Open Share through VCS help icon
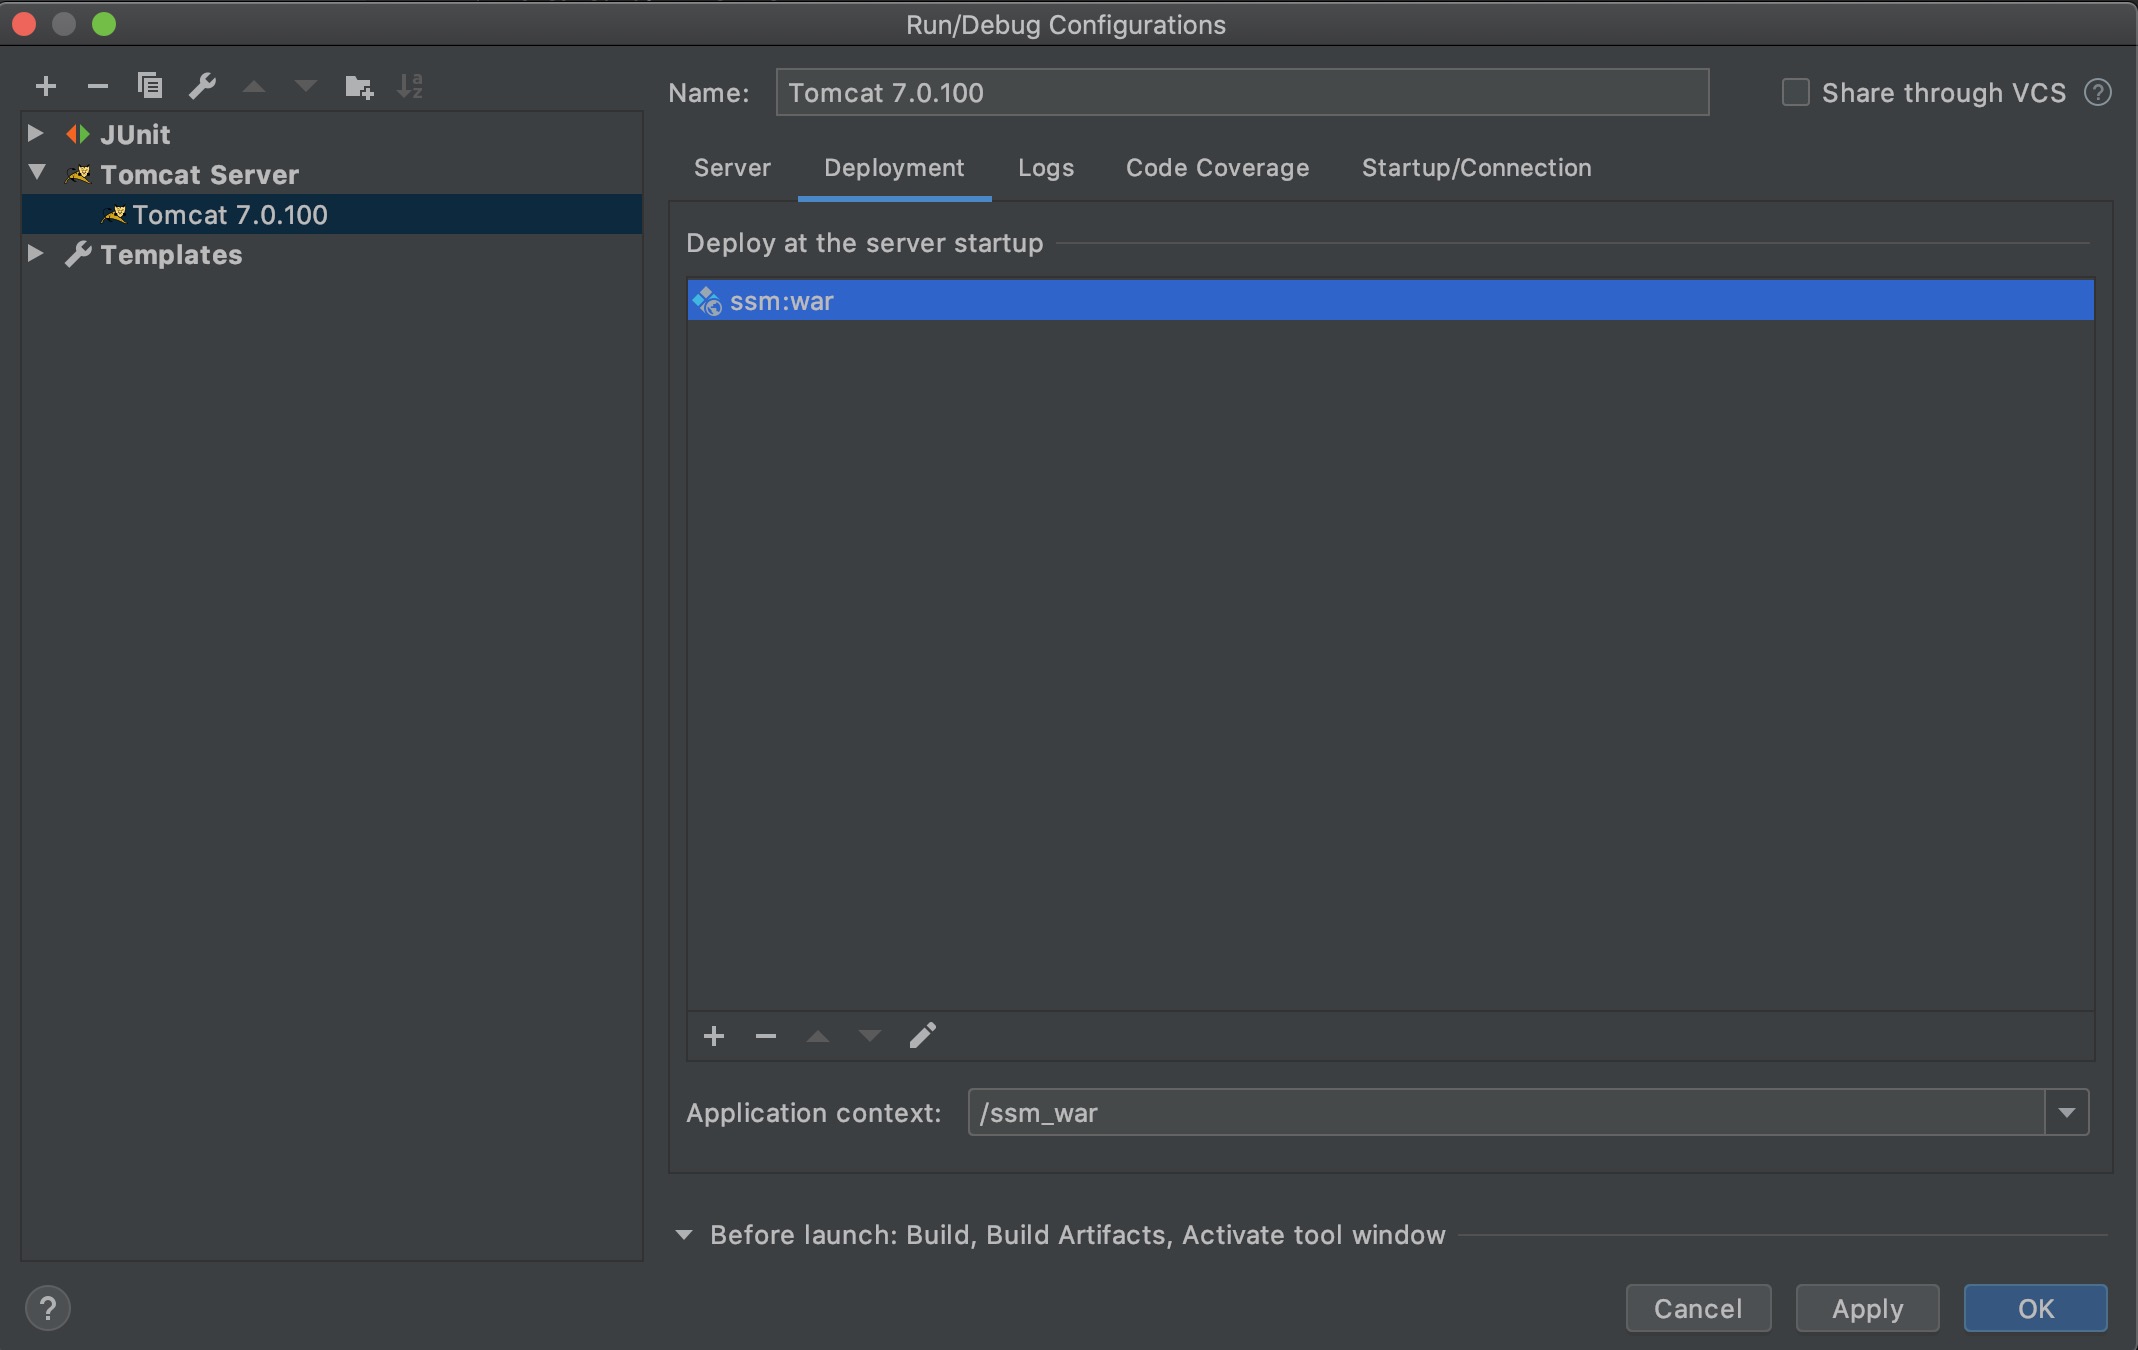This screenshot has width=2138, height=1350. coord(2098,93)
